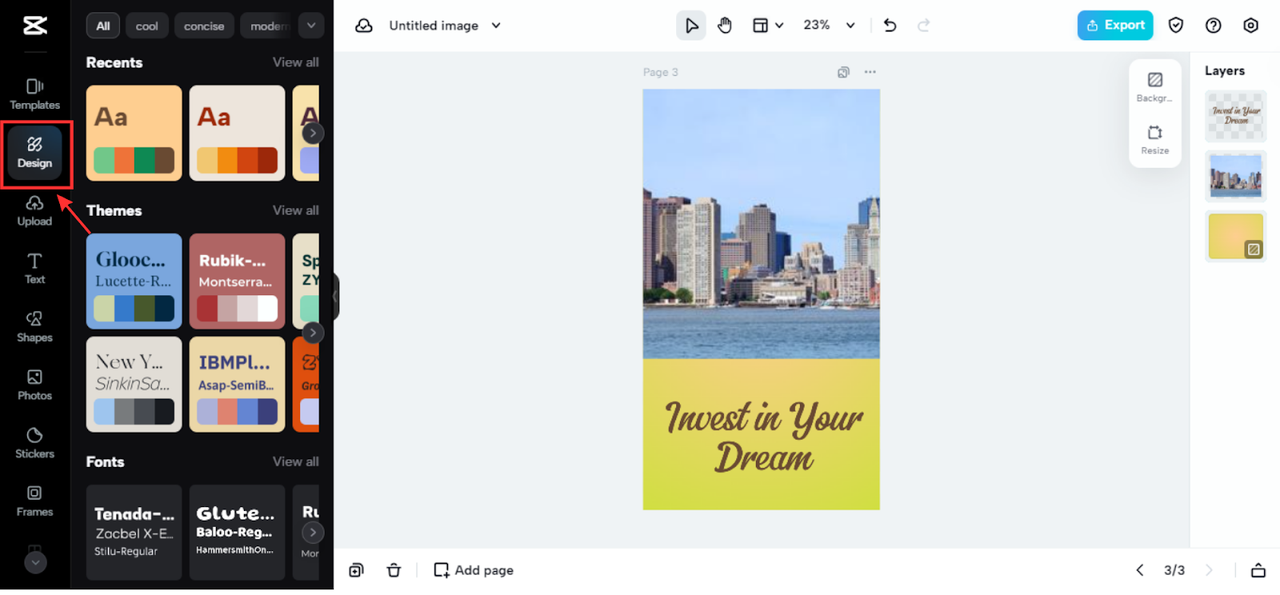Expand more sidebar tools with down arrow
This screenshot has width=1280, height=595.
pyautogui.click(x=35, y=562)
